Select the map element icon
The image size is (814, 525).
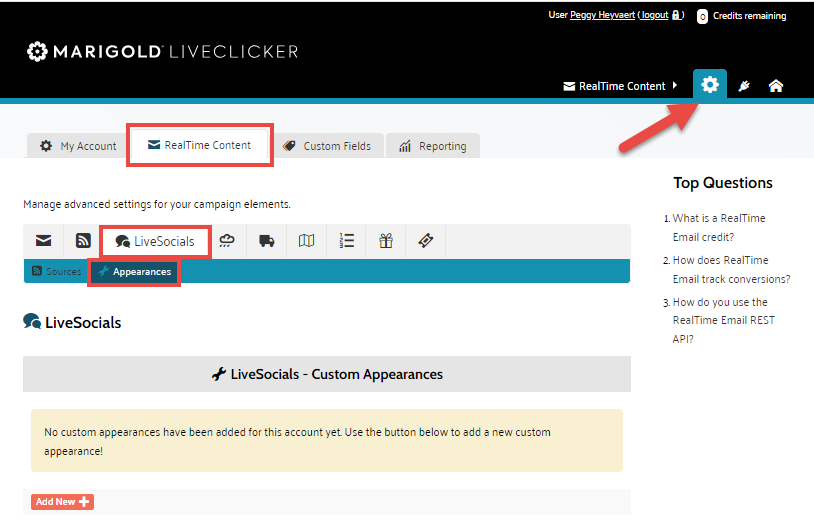click(x=306, y=241)
